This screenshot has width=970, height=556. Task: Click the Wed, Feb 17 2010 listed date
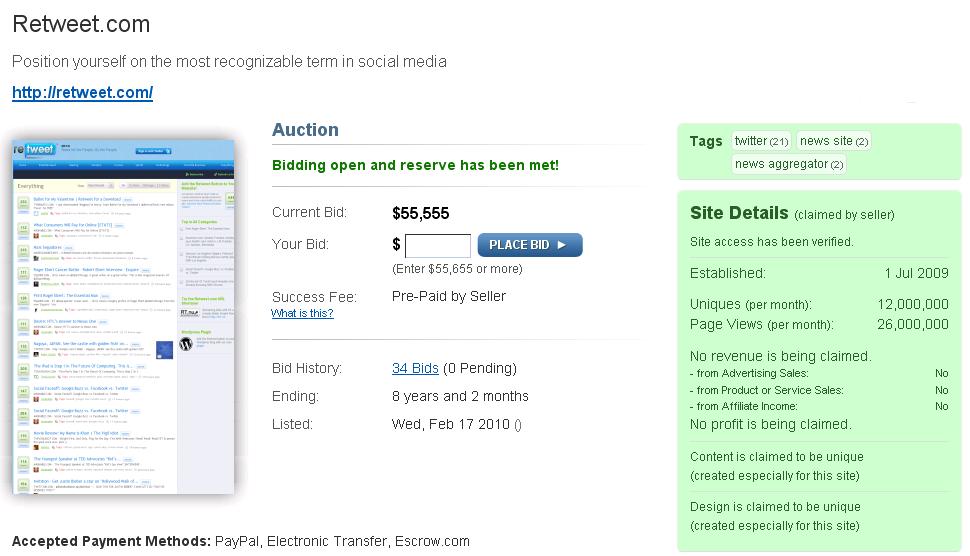[452, 424]
